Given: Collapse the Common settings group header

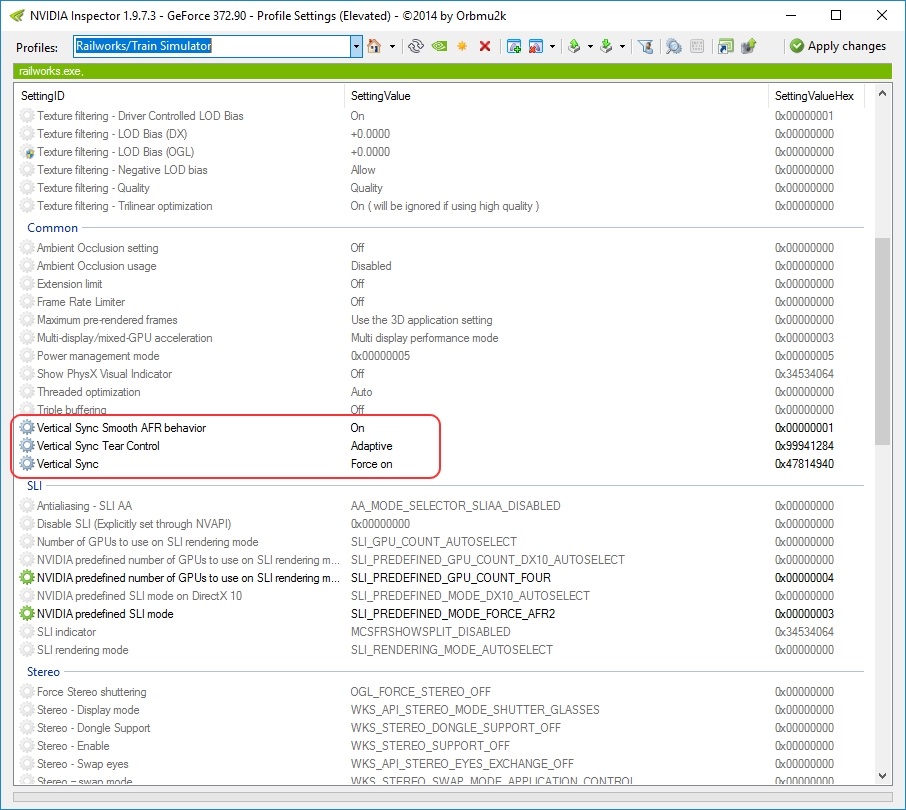Looking at the screenshot, I should pos(53,228).
